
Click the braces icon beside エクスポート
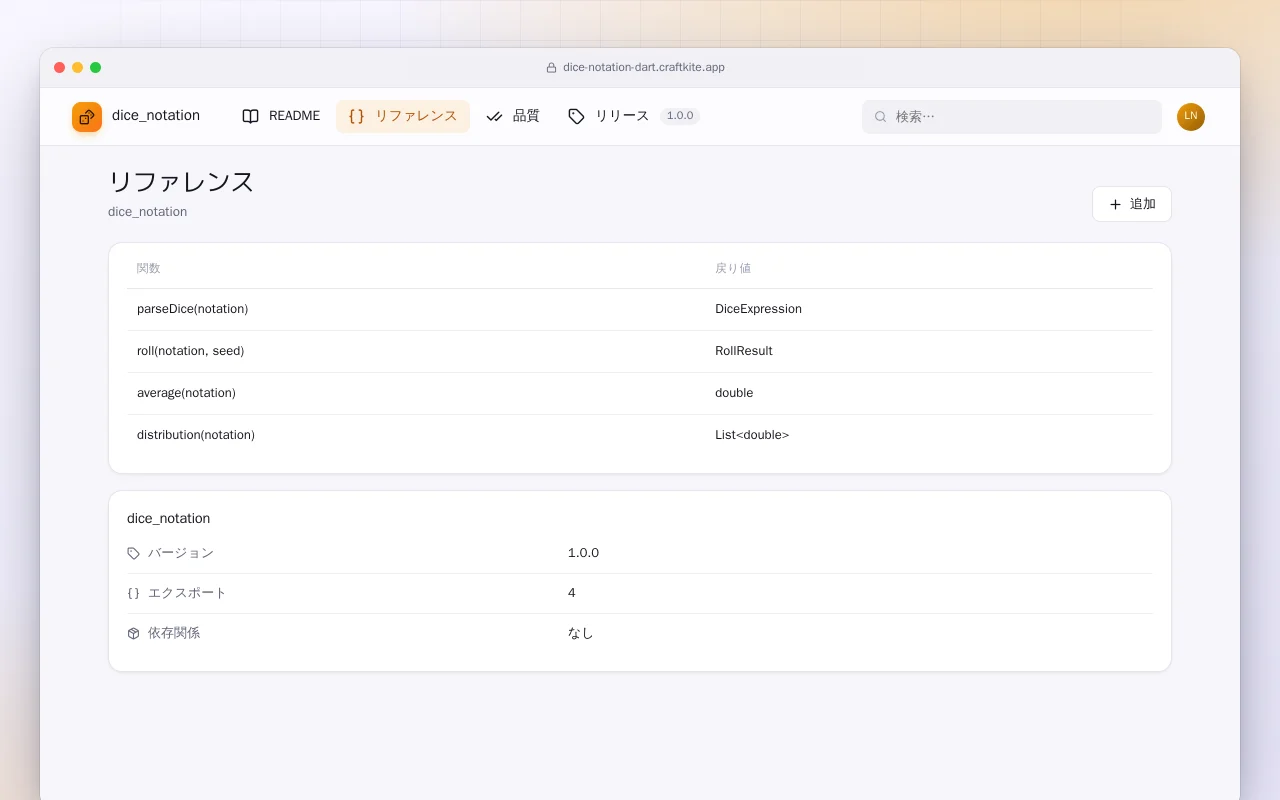click(x=134, y=593)
